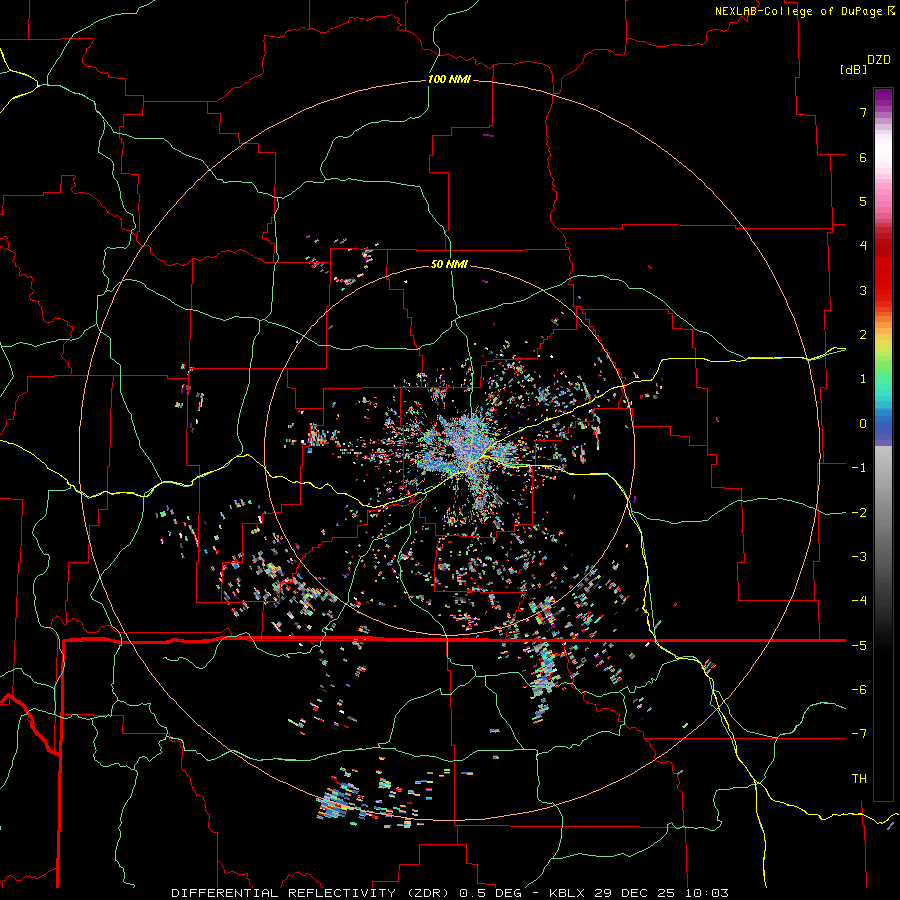Click the TH label on the color scale
This screenshot has width=900, height=900.
click(859, 779)
